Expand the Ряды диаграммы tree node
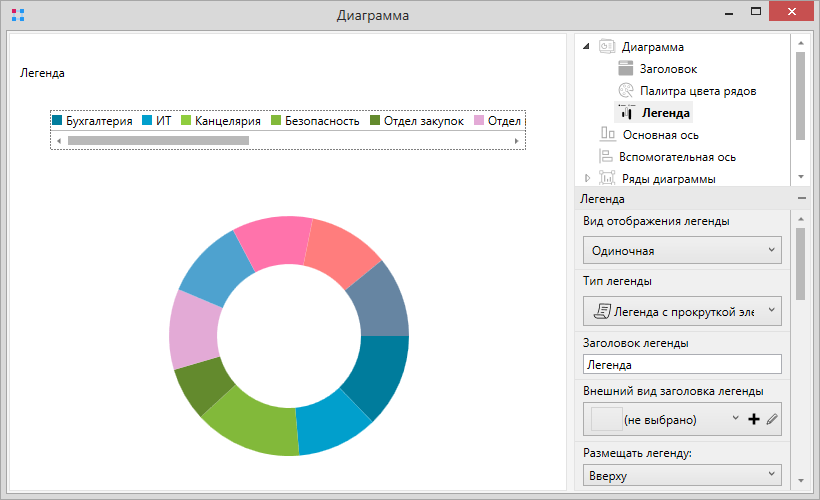The width and height of the screenshot is (820, 500). [587, 178]
